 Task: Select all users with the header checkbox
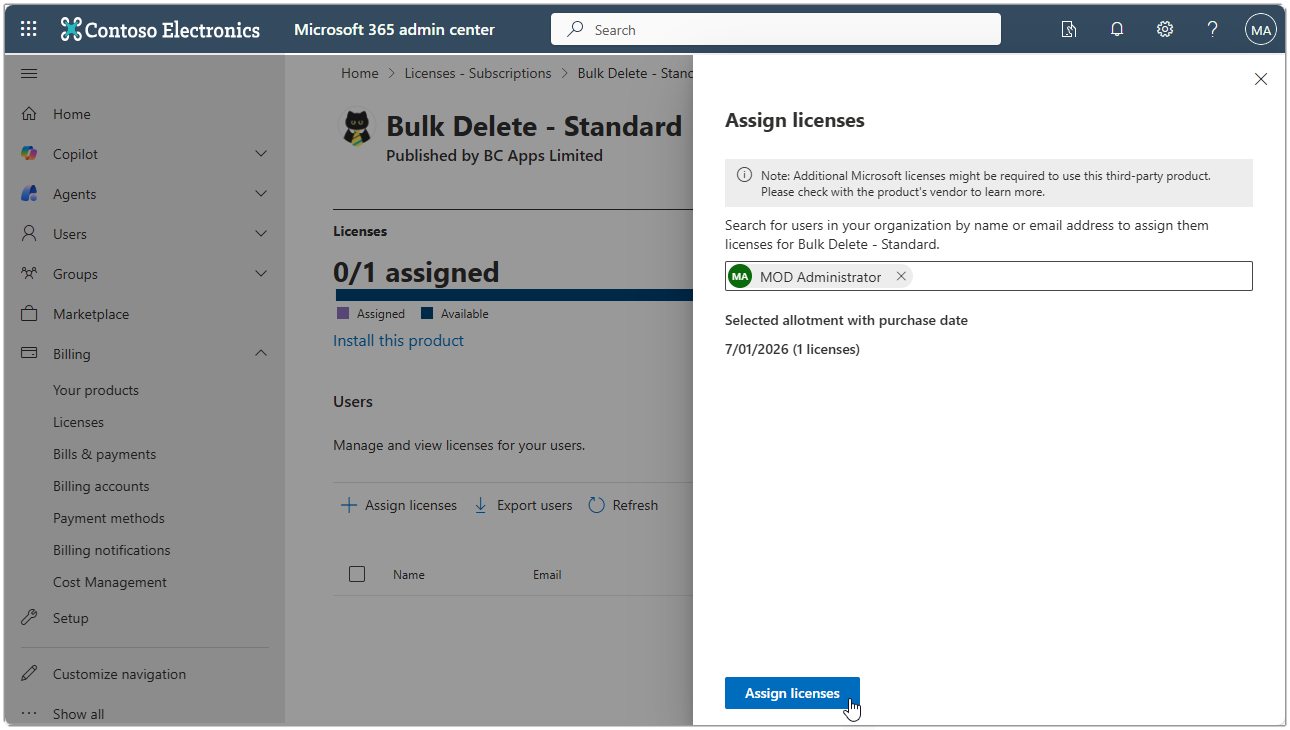pos(357,574)
